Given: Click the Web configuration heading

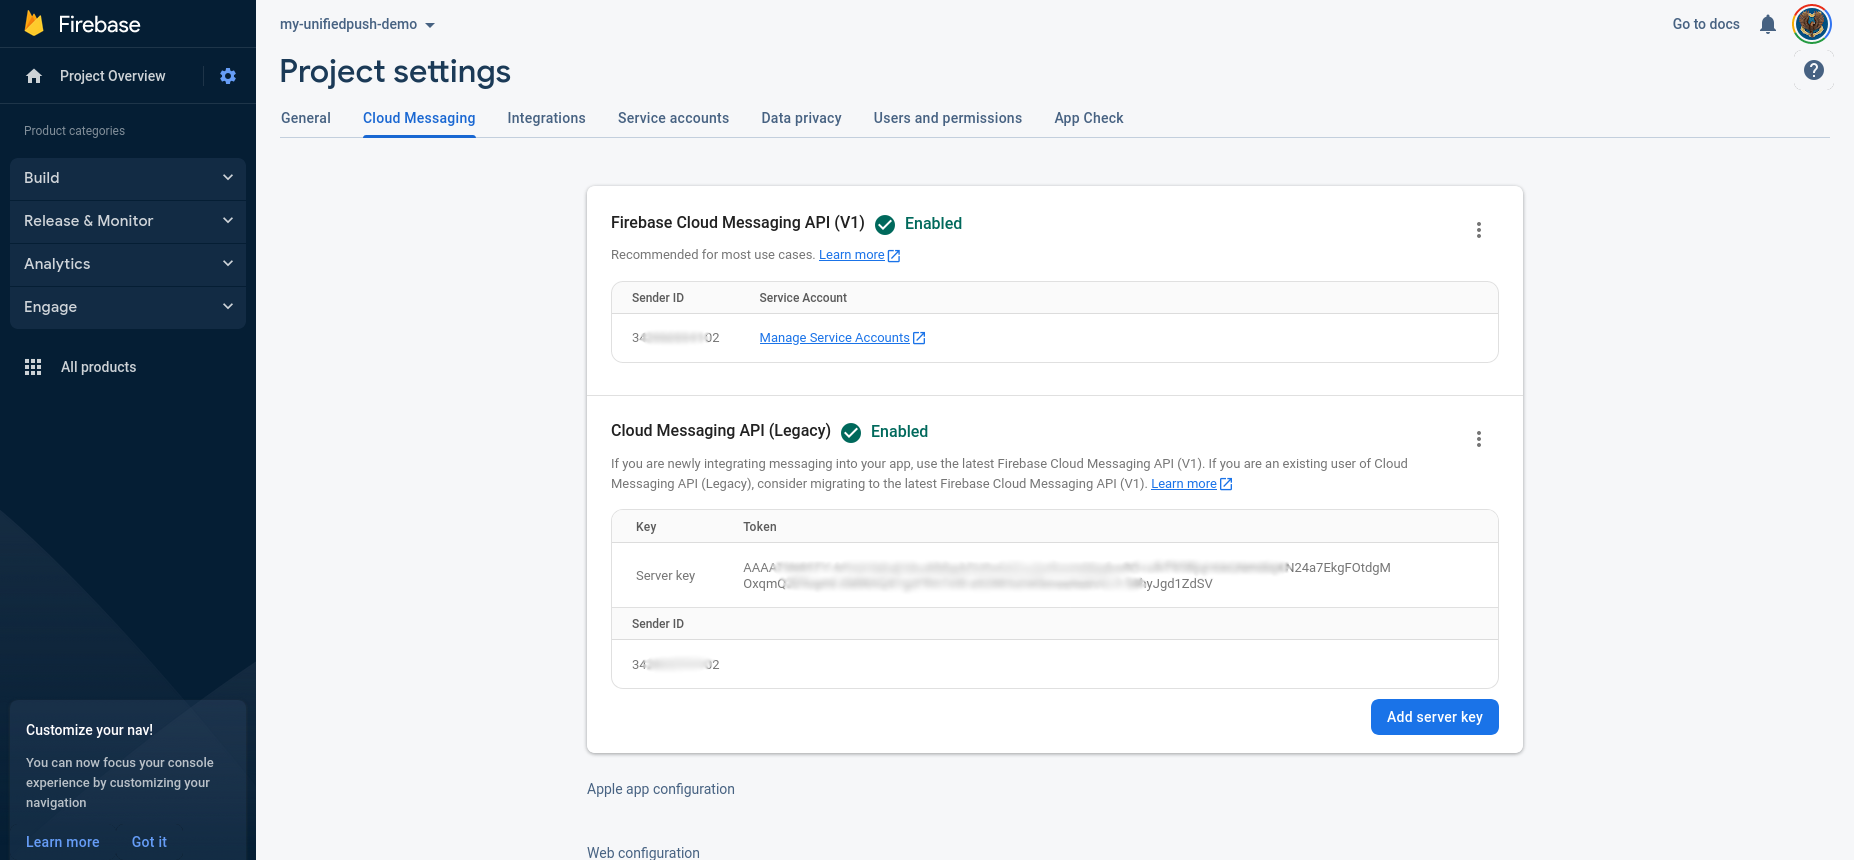Looking at the screenshot, I should pos(643,853).
